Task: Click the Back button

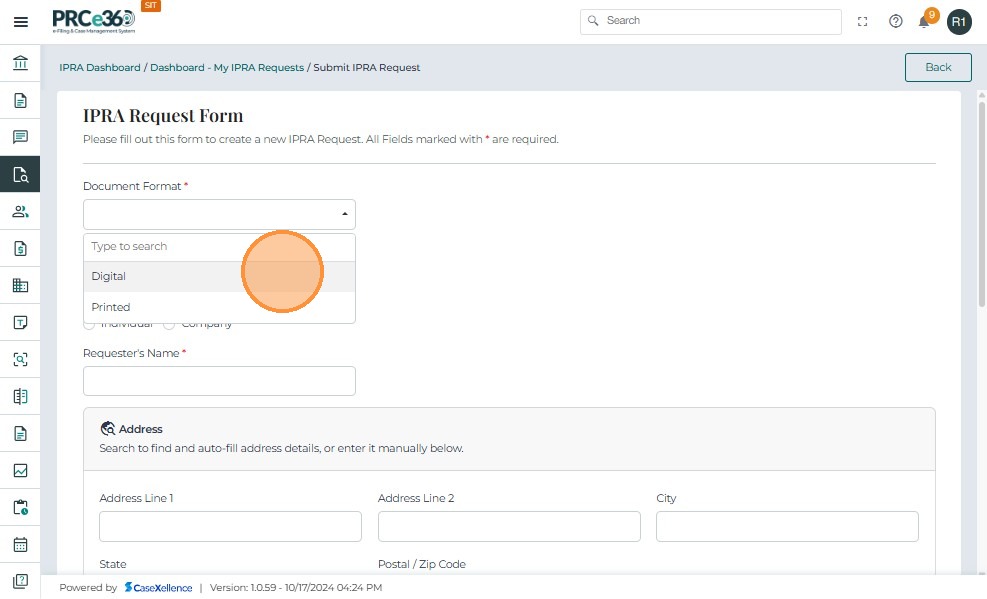Action: point(938,67)
